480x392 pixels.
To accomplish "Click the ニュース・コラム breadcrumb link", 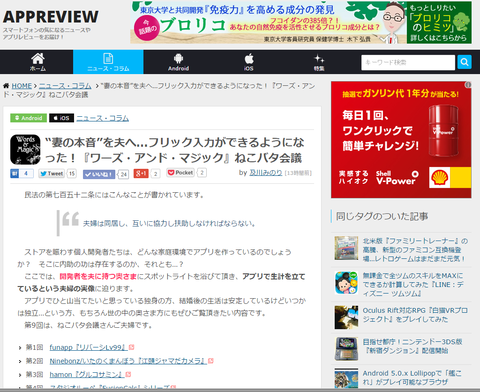I will click(65, 86).
